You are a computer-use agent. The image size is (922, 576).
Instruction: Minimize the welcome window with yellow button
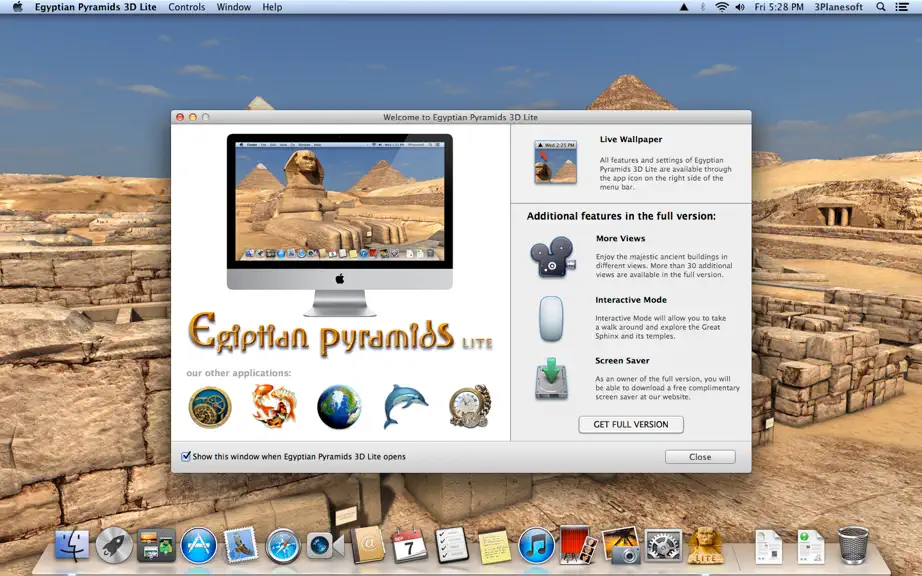(x=192, y=117)
